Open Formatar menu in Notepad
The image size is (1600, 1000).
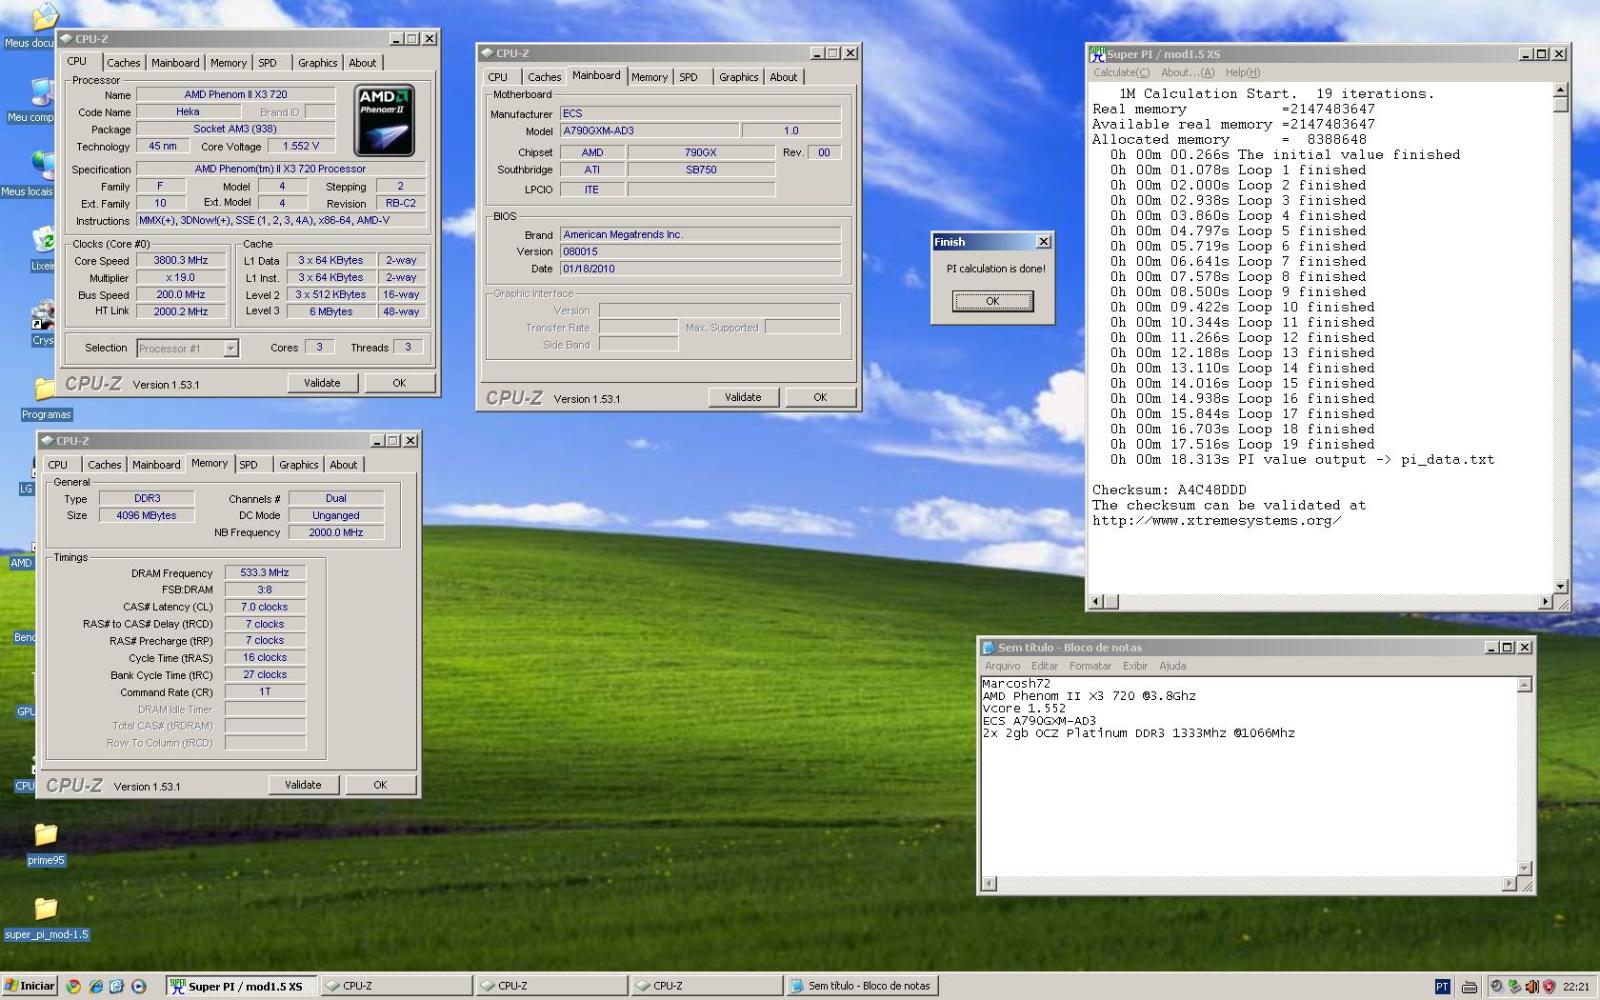pyautogui.click(x=1090, y=666)
